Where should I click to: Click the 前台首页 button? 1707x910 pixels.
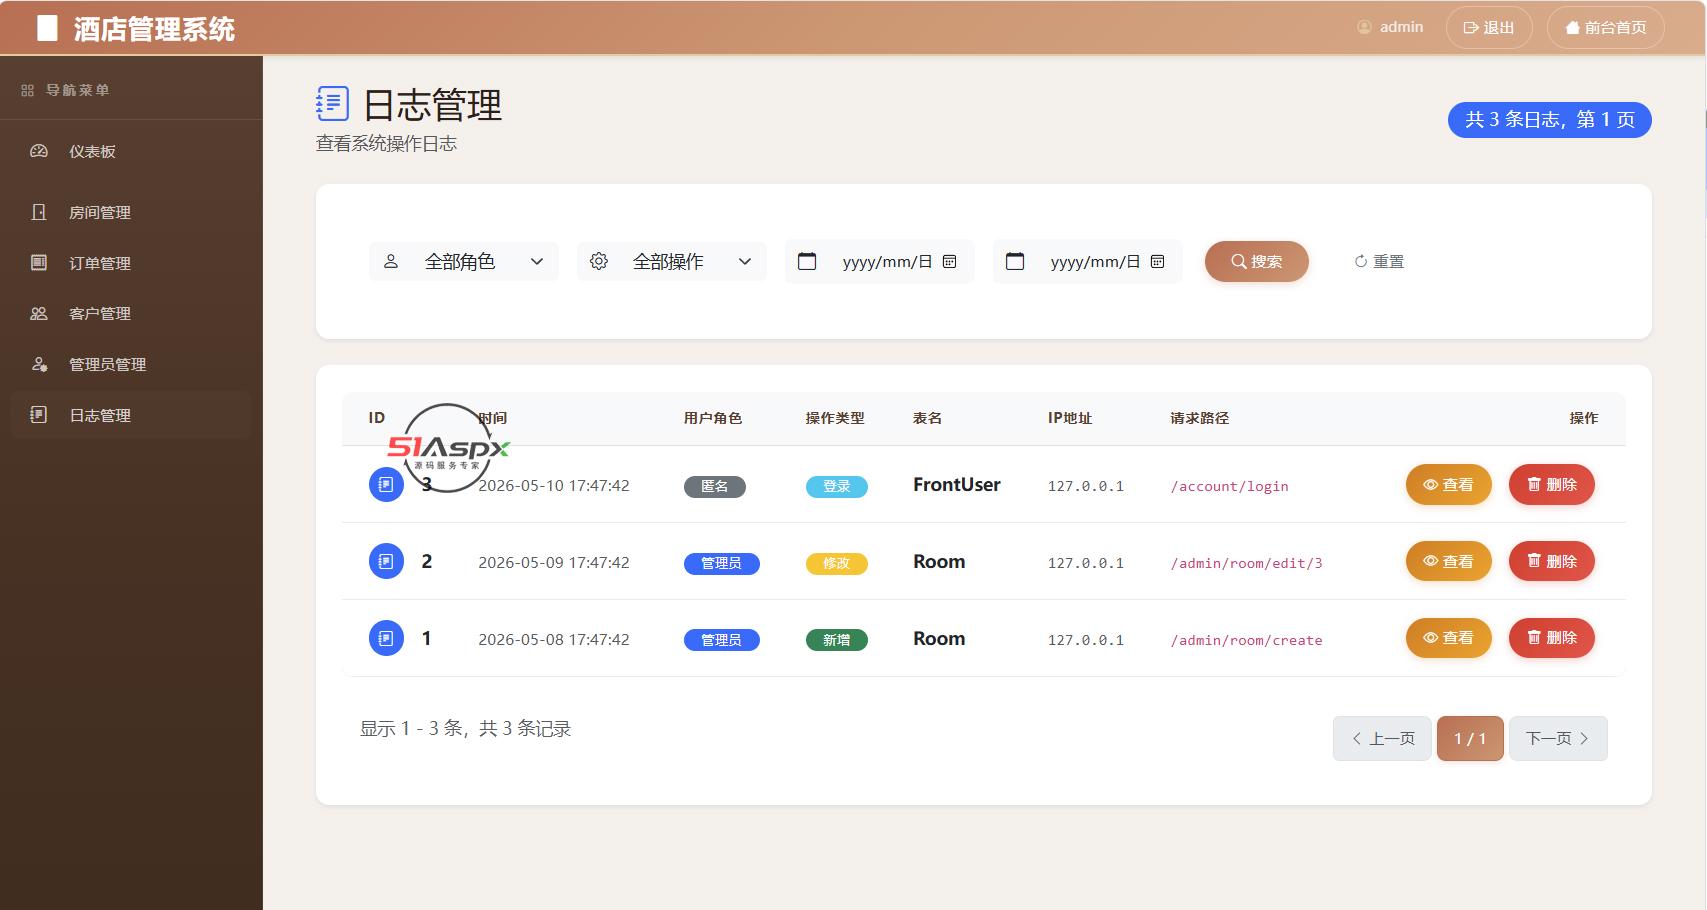coord(1606,28)
